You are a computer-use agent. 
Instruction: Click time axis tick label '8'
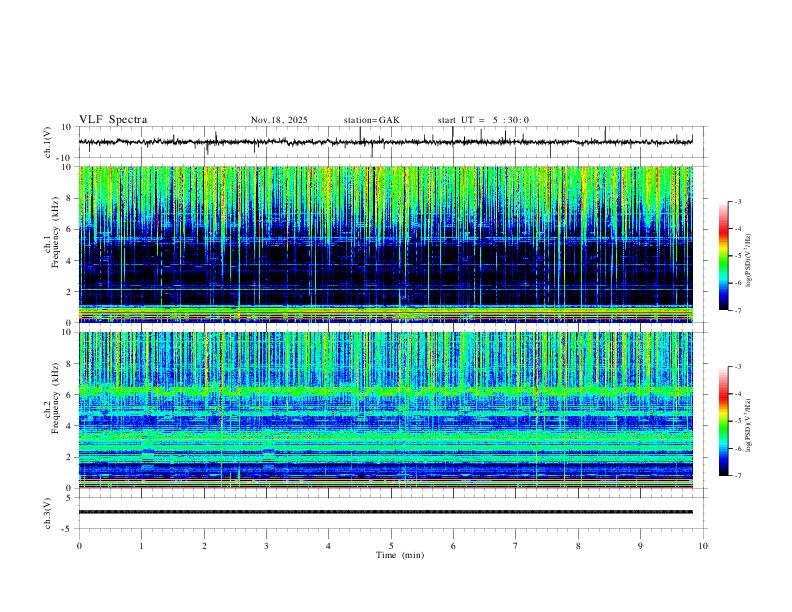point(578,546)
